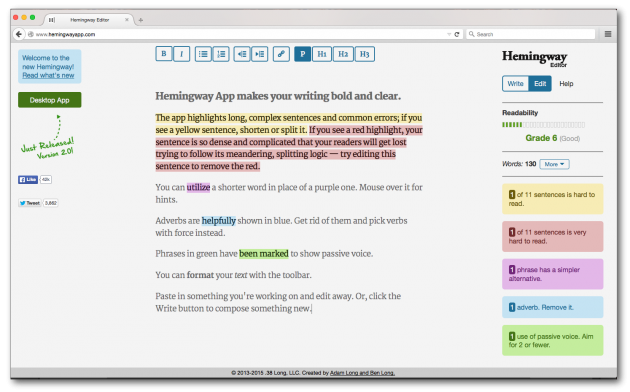Click the Facebook like count bubble
Screen dimensions: 630x392
[46, 180]
